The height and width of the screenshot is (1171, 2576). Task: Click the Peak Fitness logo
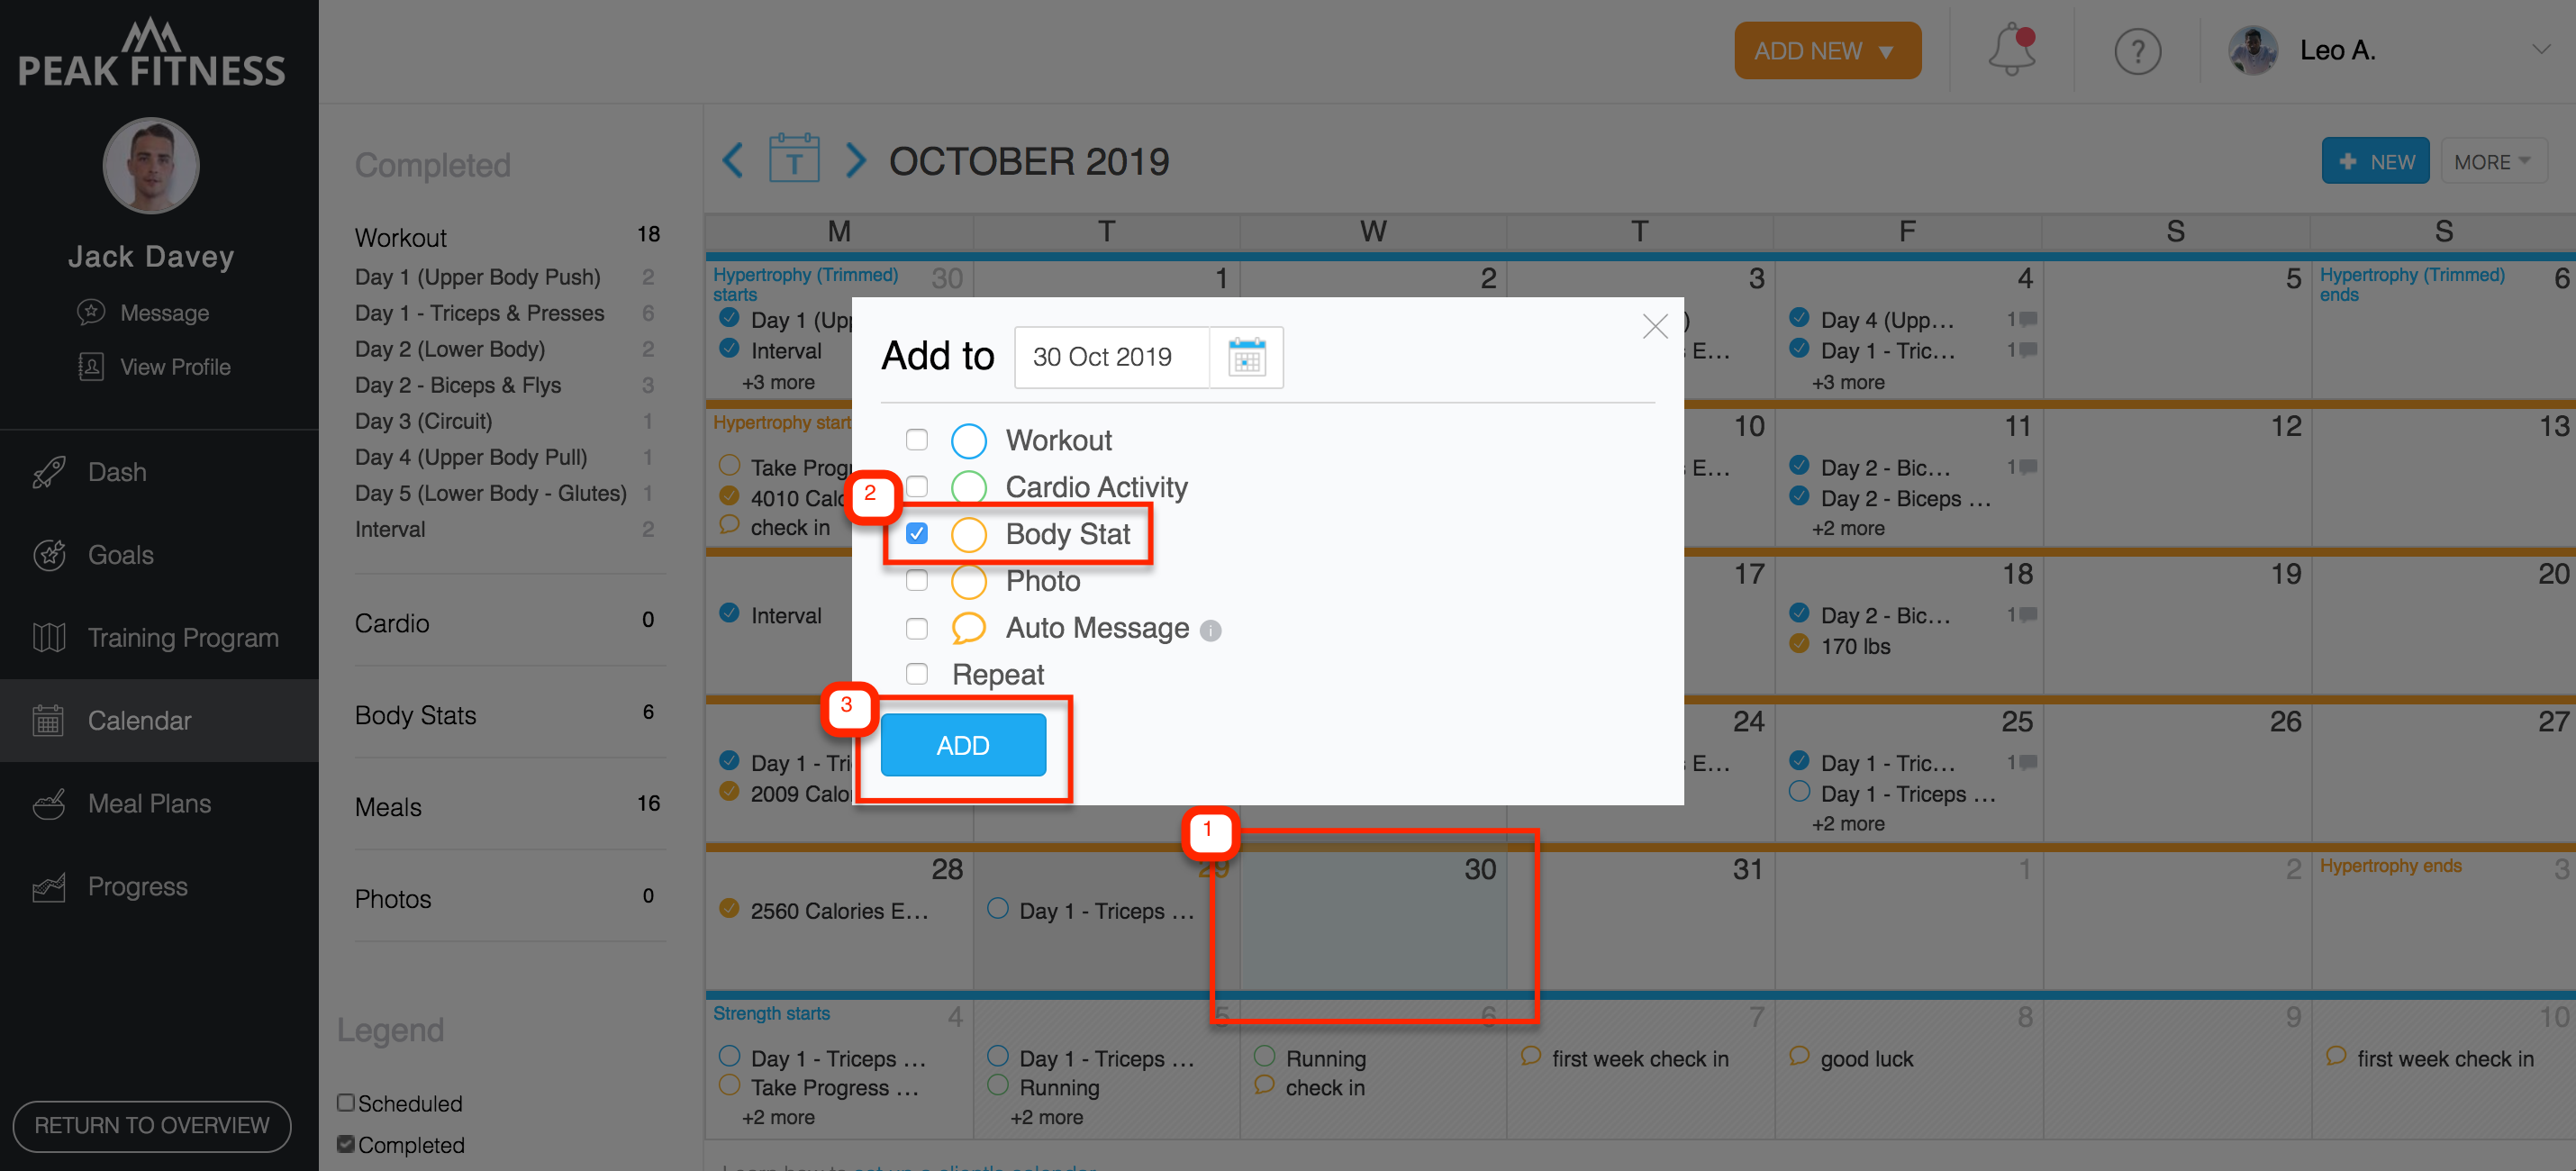(x=151, y=52)
